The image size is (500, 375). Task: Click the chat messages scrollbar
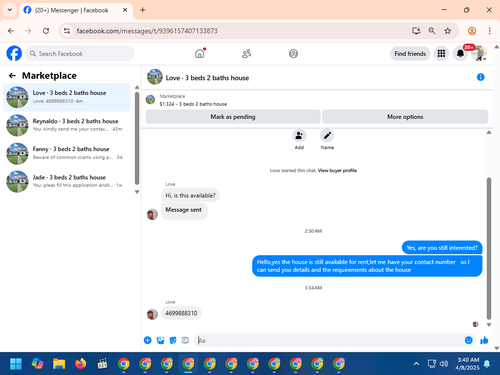489,248
